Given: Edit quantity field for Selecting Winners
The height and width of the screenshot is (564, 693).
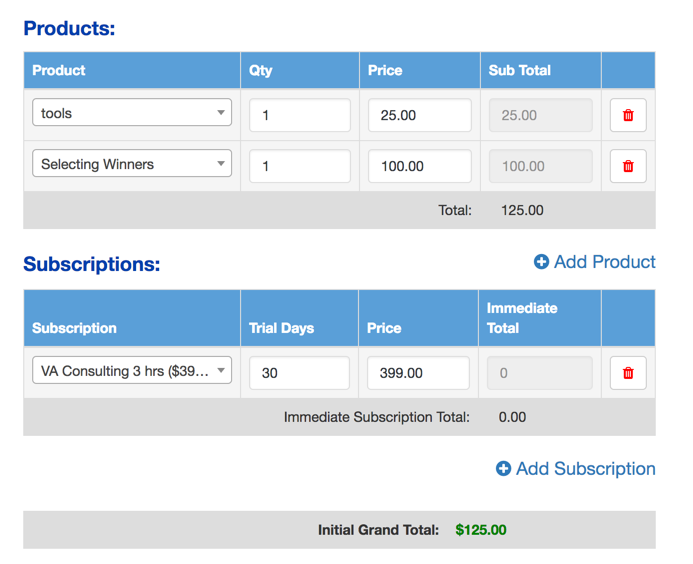Looking at the screenshot, I should tap(299, 166).
